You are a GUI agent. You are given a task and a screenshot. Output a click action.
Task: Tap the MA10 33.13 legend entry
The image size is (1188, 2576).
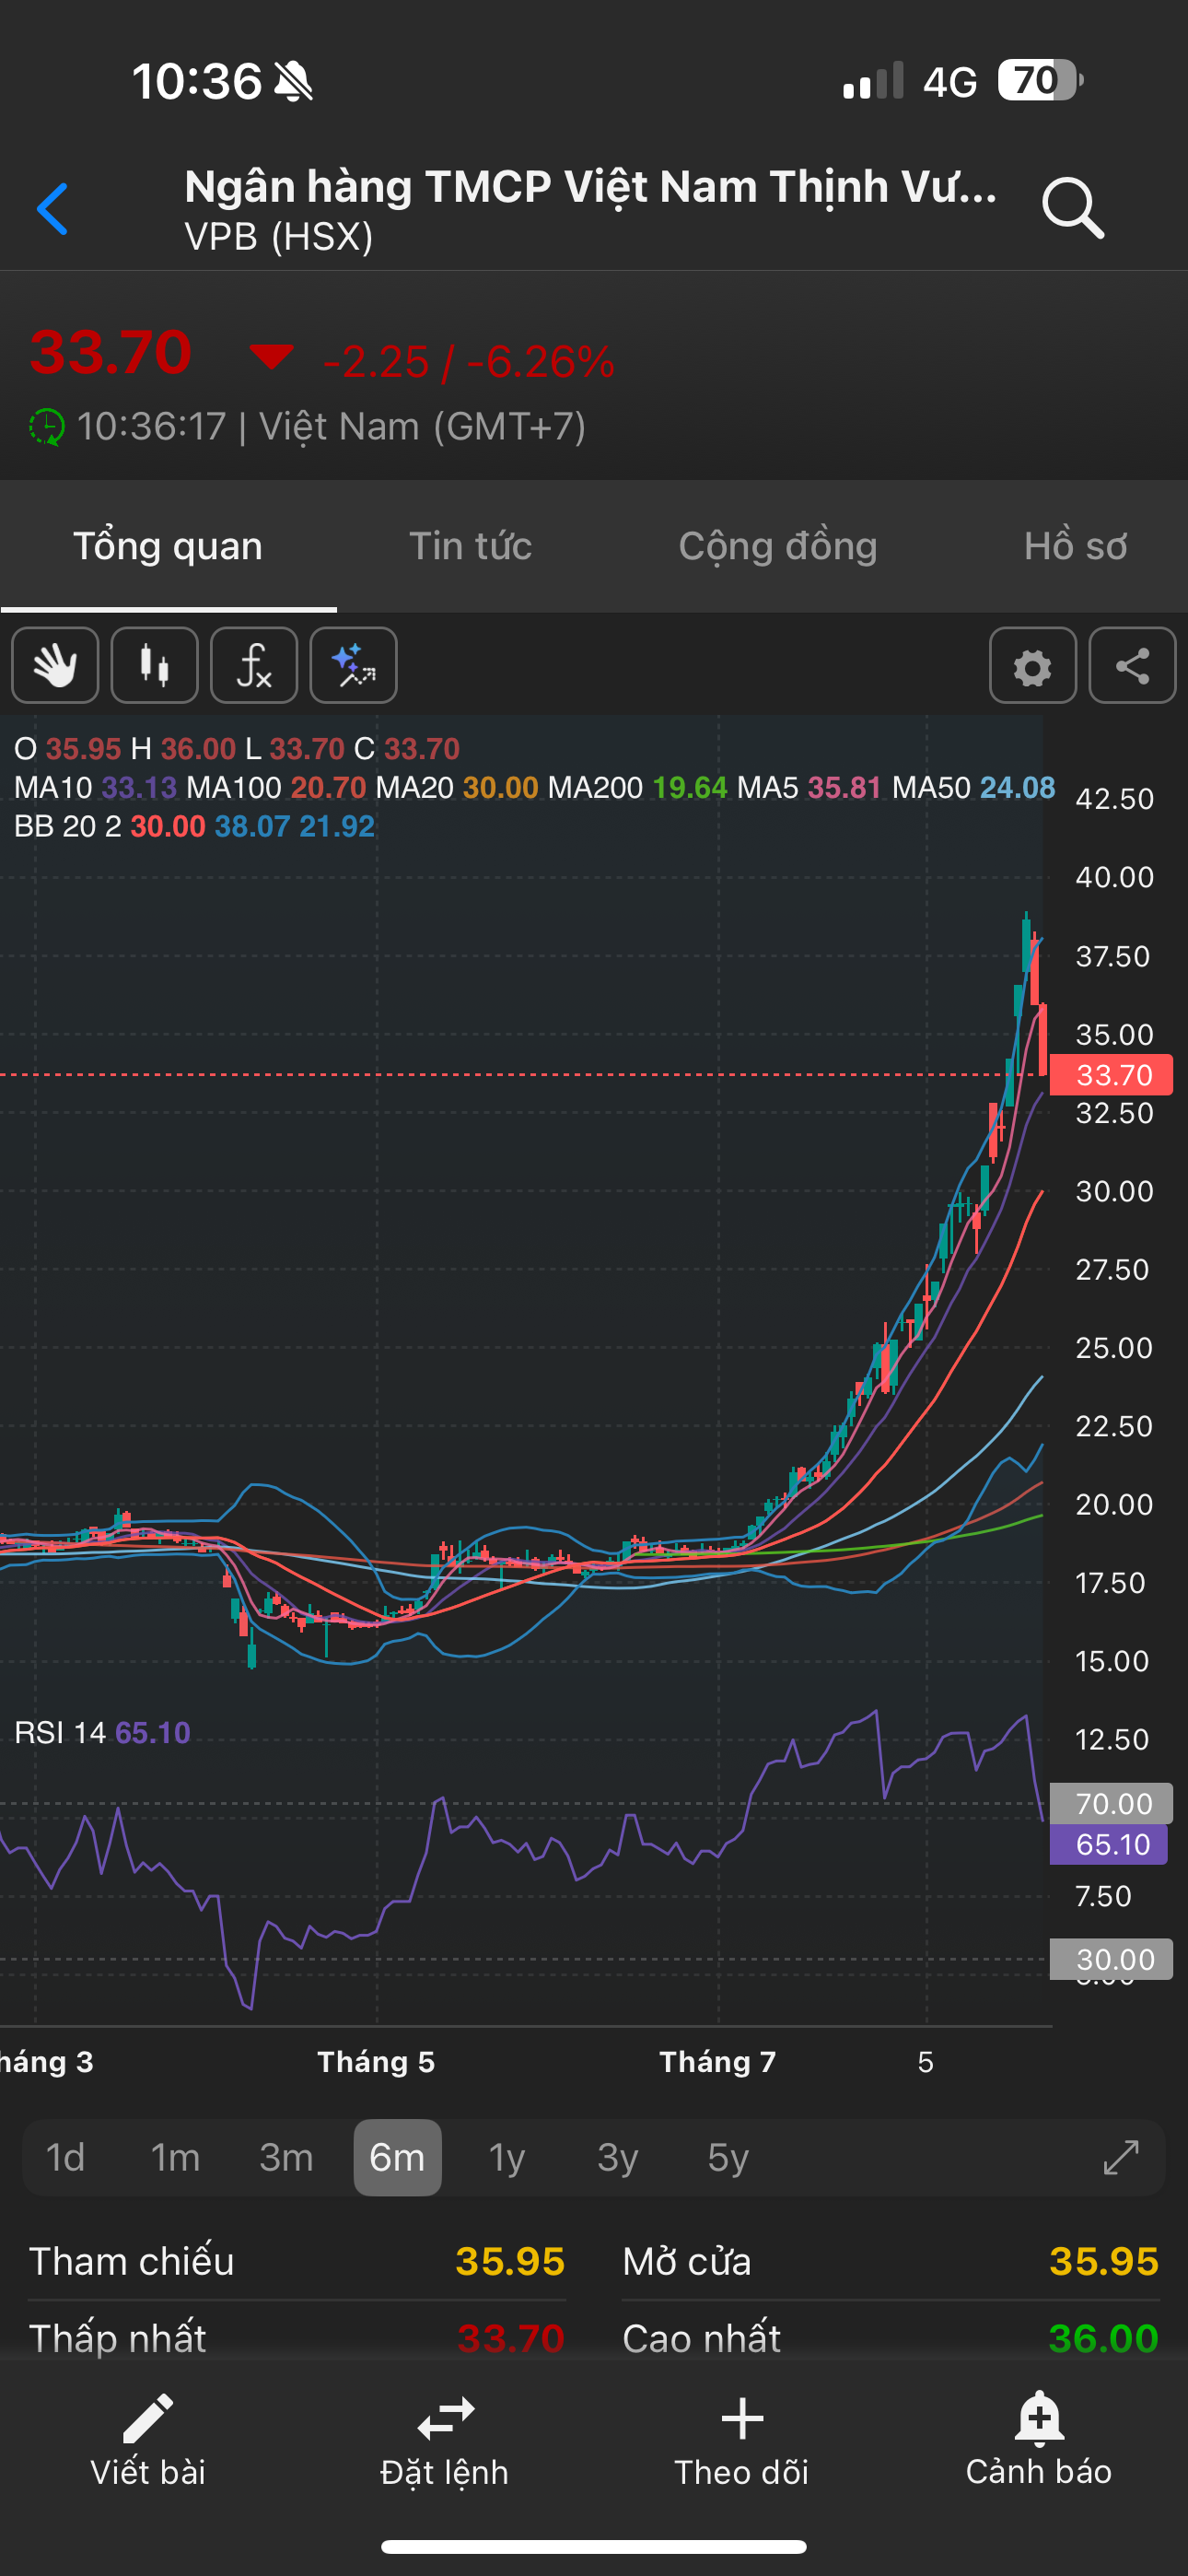coord(95,787)
